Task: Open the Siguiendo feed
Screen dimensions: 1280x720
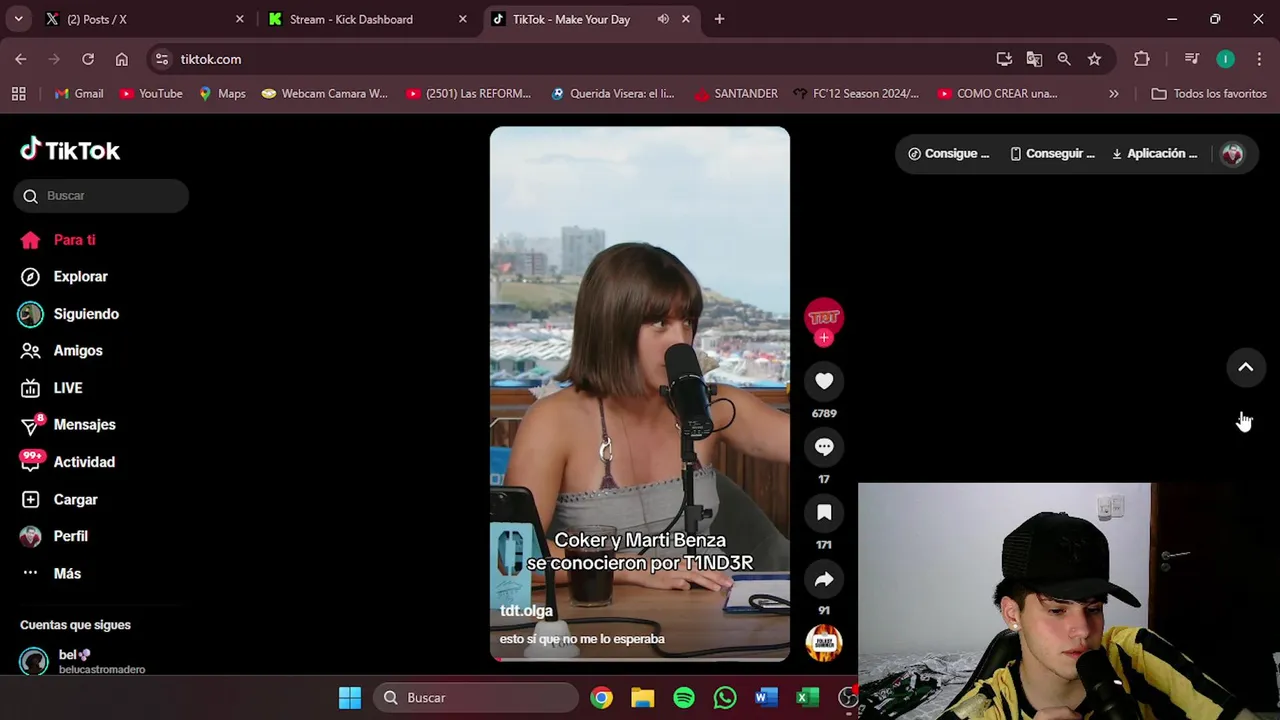Action: (x=70, y=314)
